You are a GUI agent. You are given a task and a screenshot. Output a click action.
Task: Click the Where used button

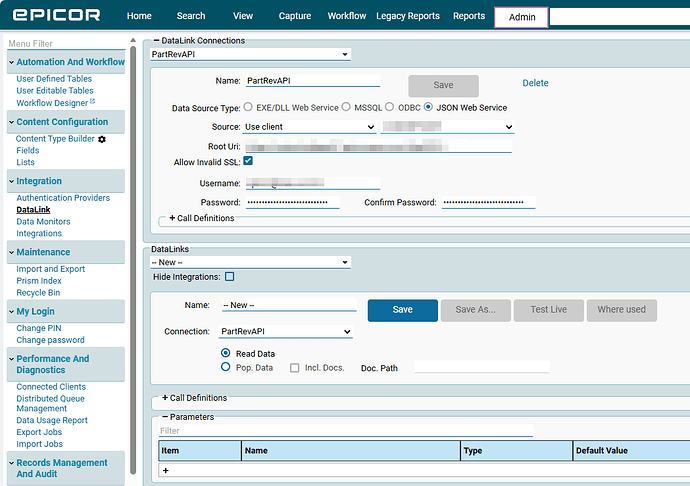click(621, 310)
